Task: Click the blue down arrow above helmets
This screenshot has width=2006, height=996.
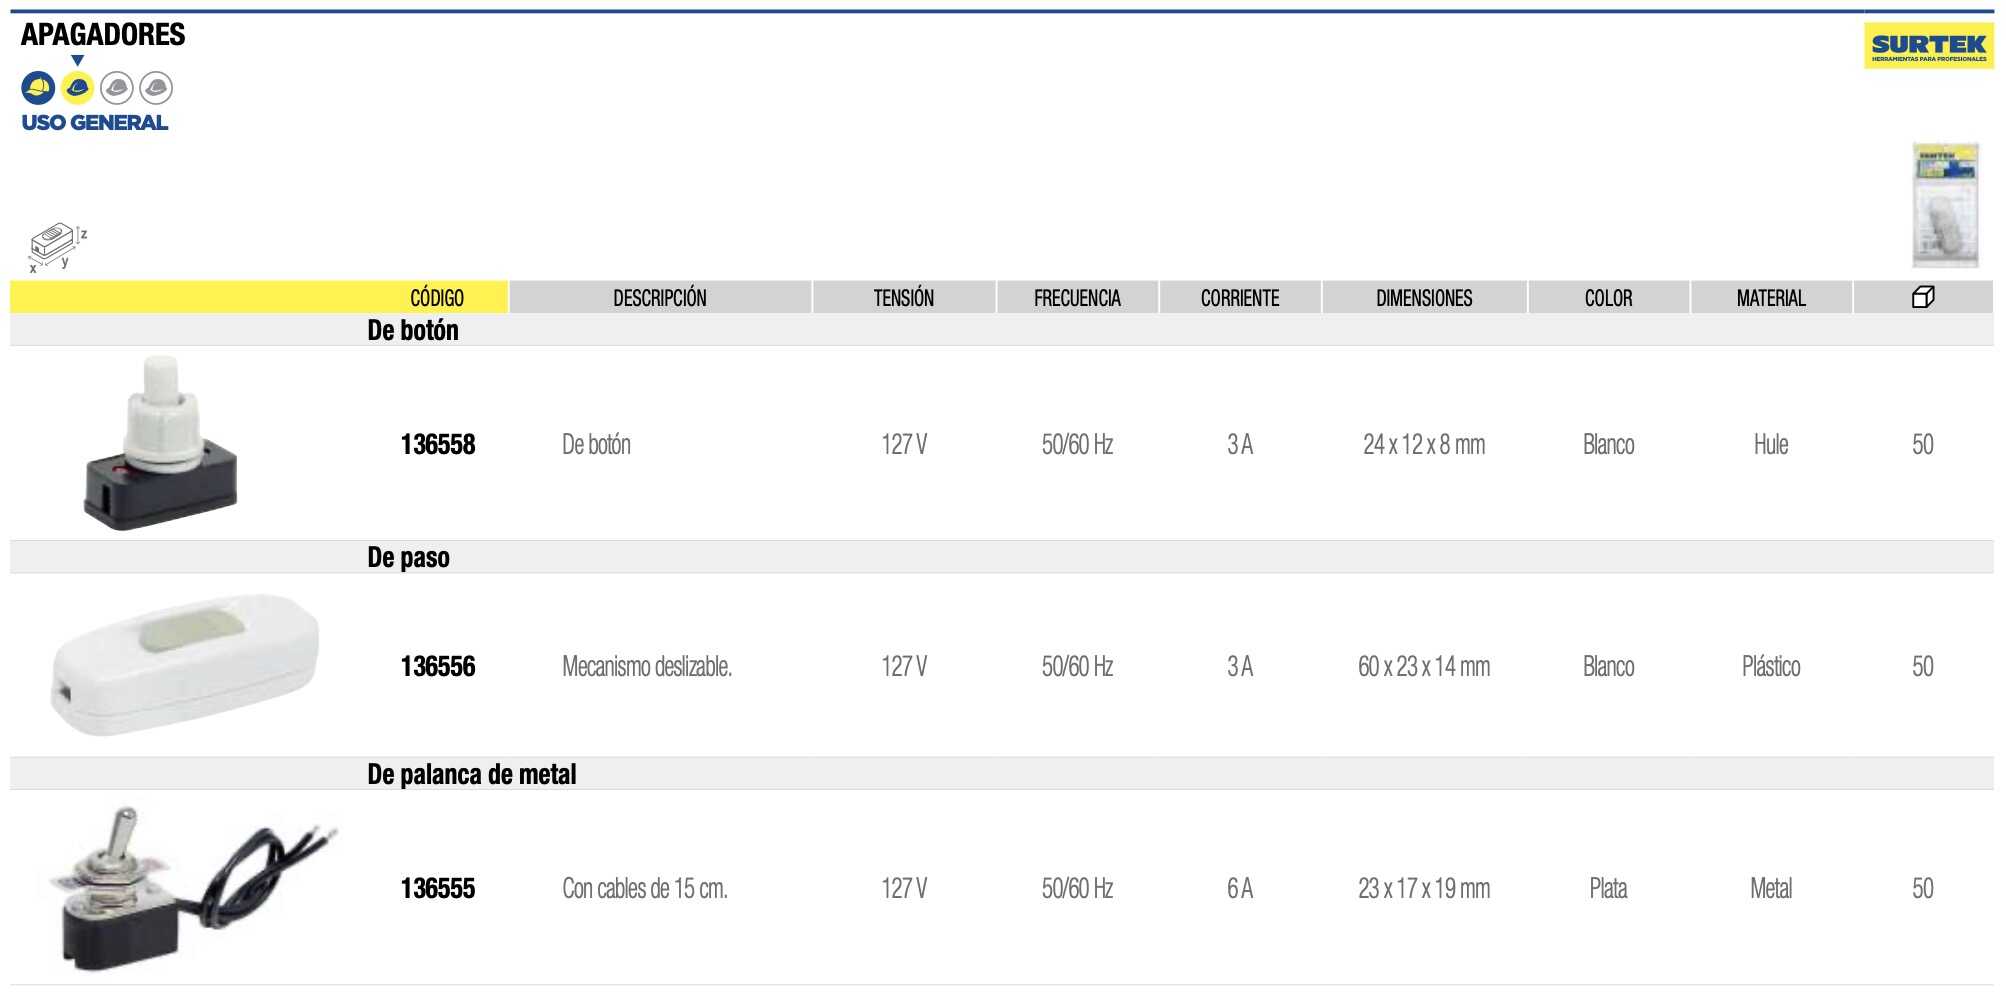Action: click(x=77, y=61)
